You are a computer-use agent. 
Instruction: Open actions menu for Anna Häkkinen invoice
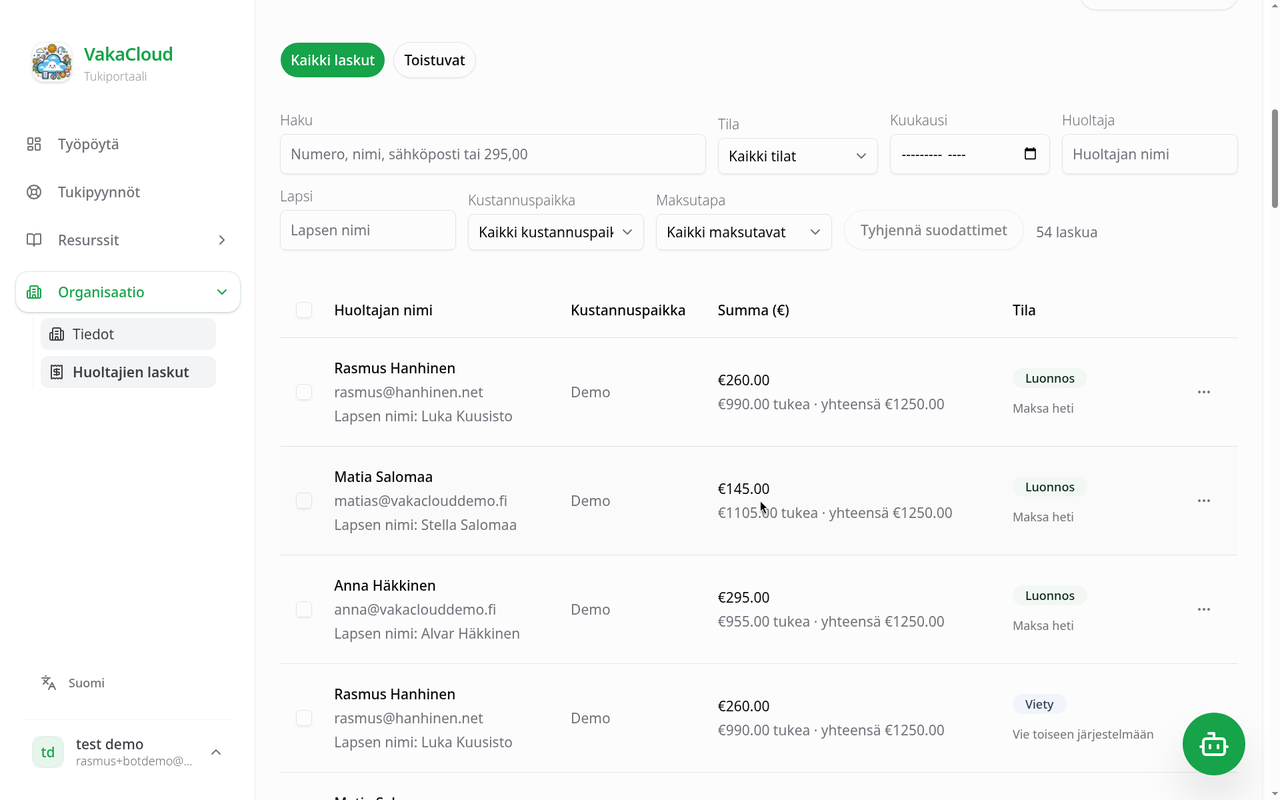1204,609
